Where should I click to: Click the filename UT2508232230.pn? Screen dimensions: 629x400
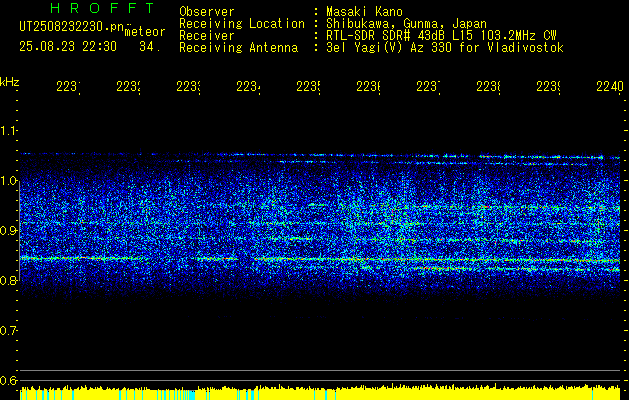click(x=71, y=27)
